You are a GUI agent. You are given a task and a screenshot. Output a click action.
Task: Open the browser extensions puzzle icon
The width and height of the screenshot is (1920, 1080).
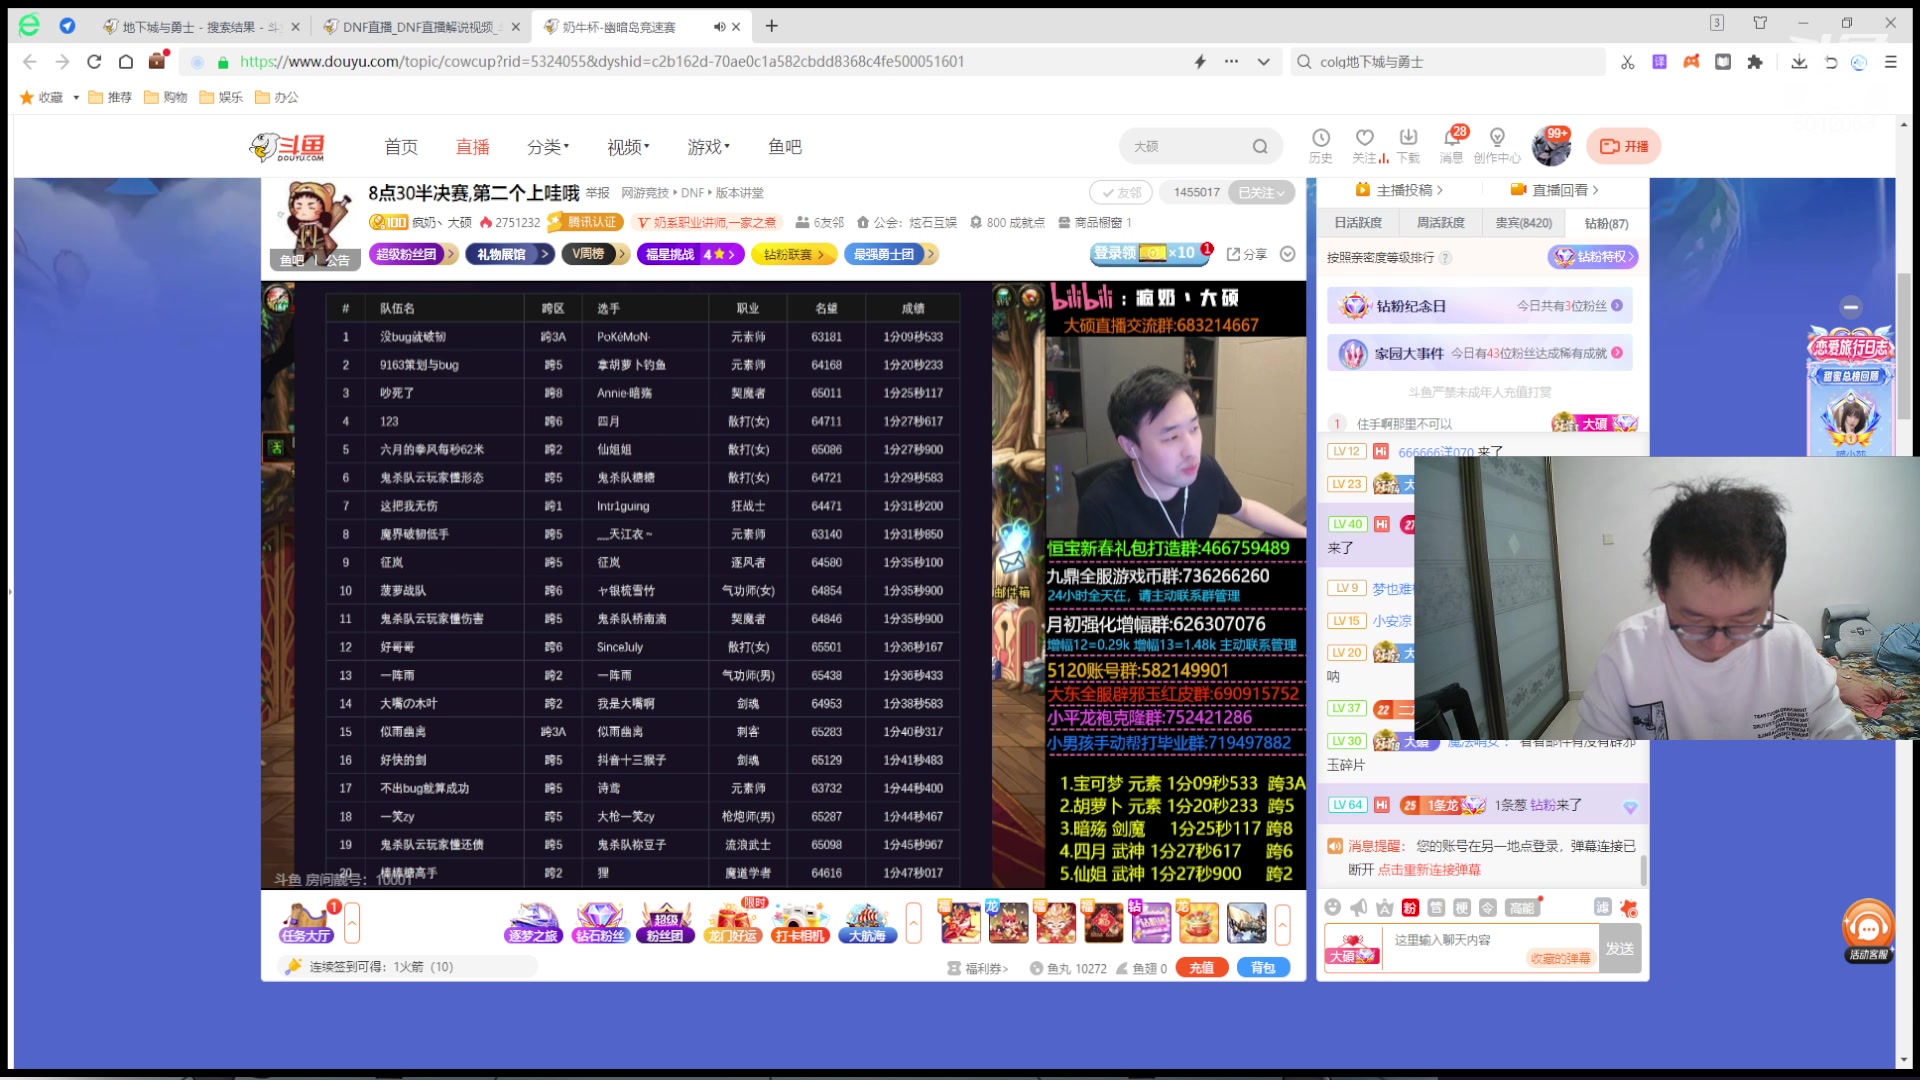point(1754,62)
